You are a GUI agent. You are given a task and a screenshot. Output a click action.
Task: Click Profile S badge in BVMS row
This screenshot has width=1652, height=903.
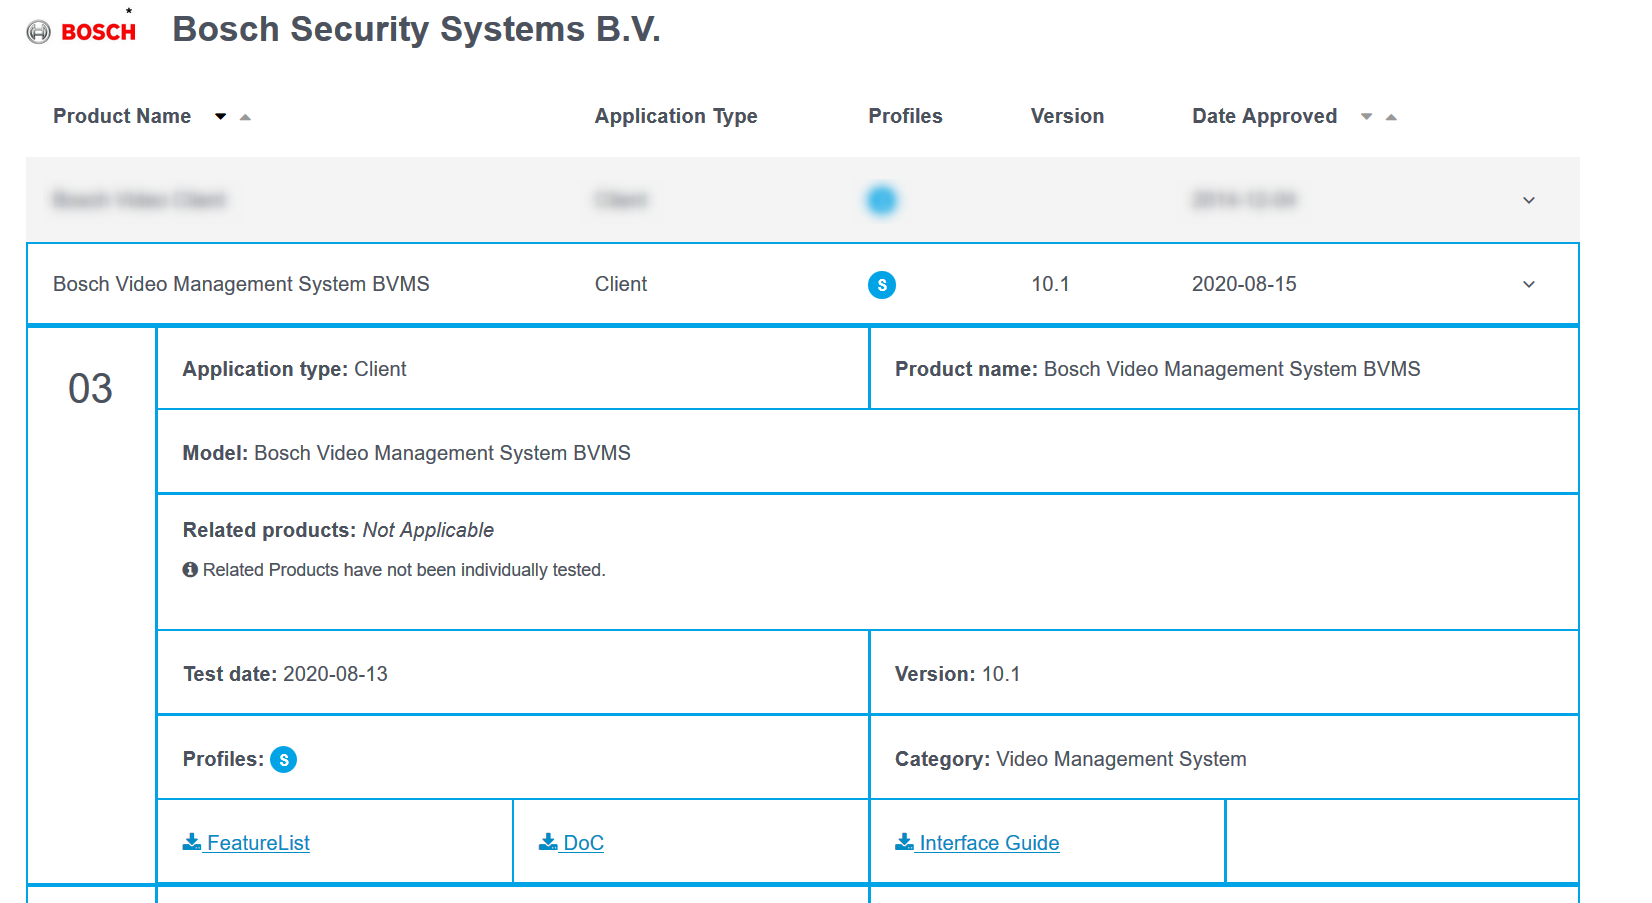point(881,285)
